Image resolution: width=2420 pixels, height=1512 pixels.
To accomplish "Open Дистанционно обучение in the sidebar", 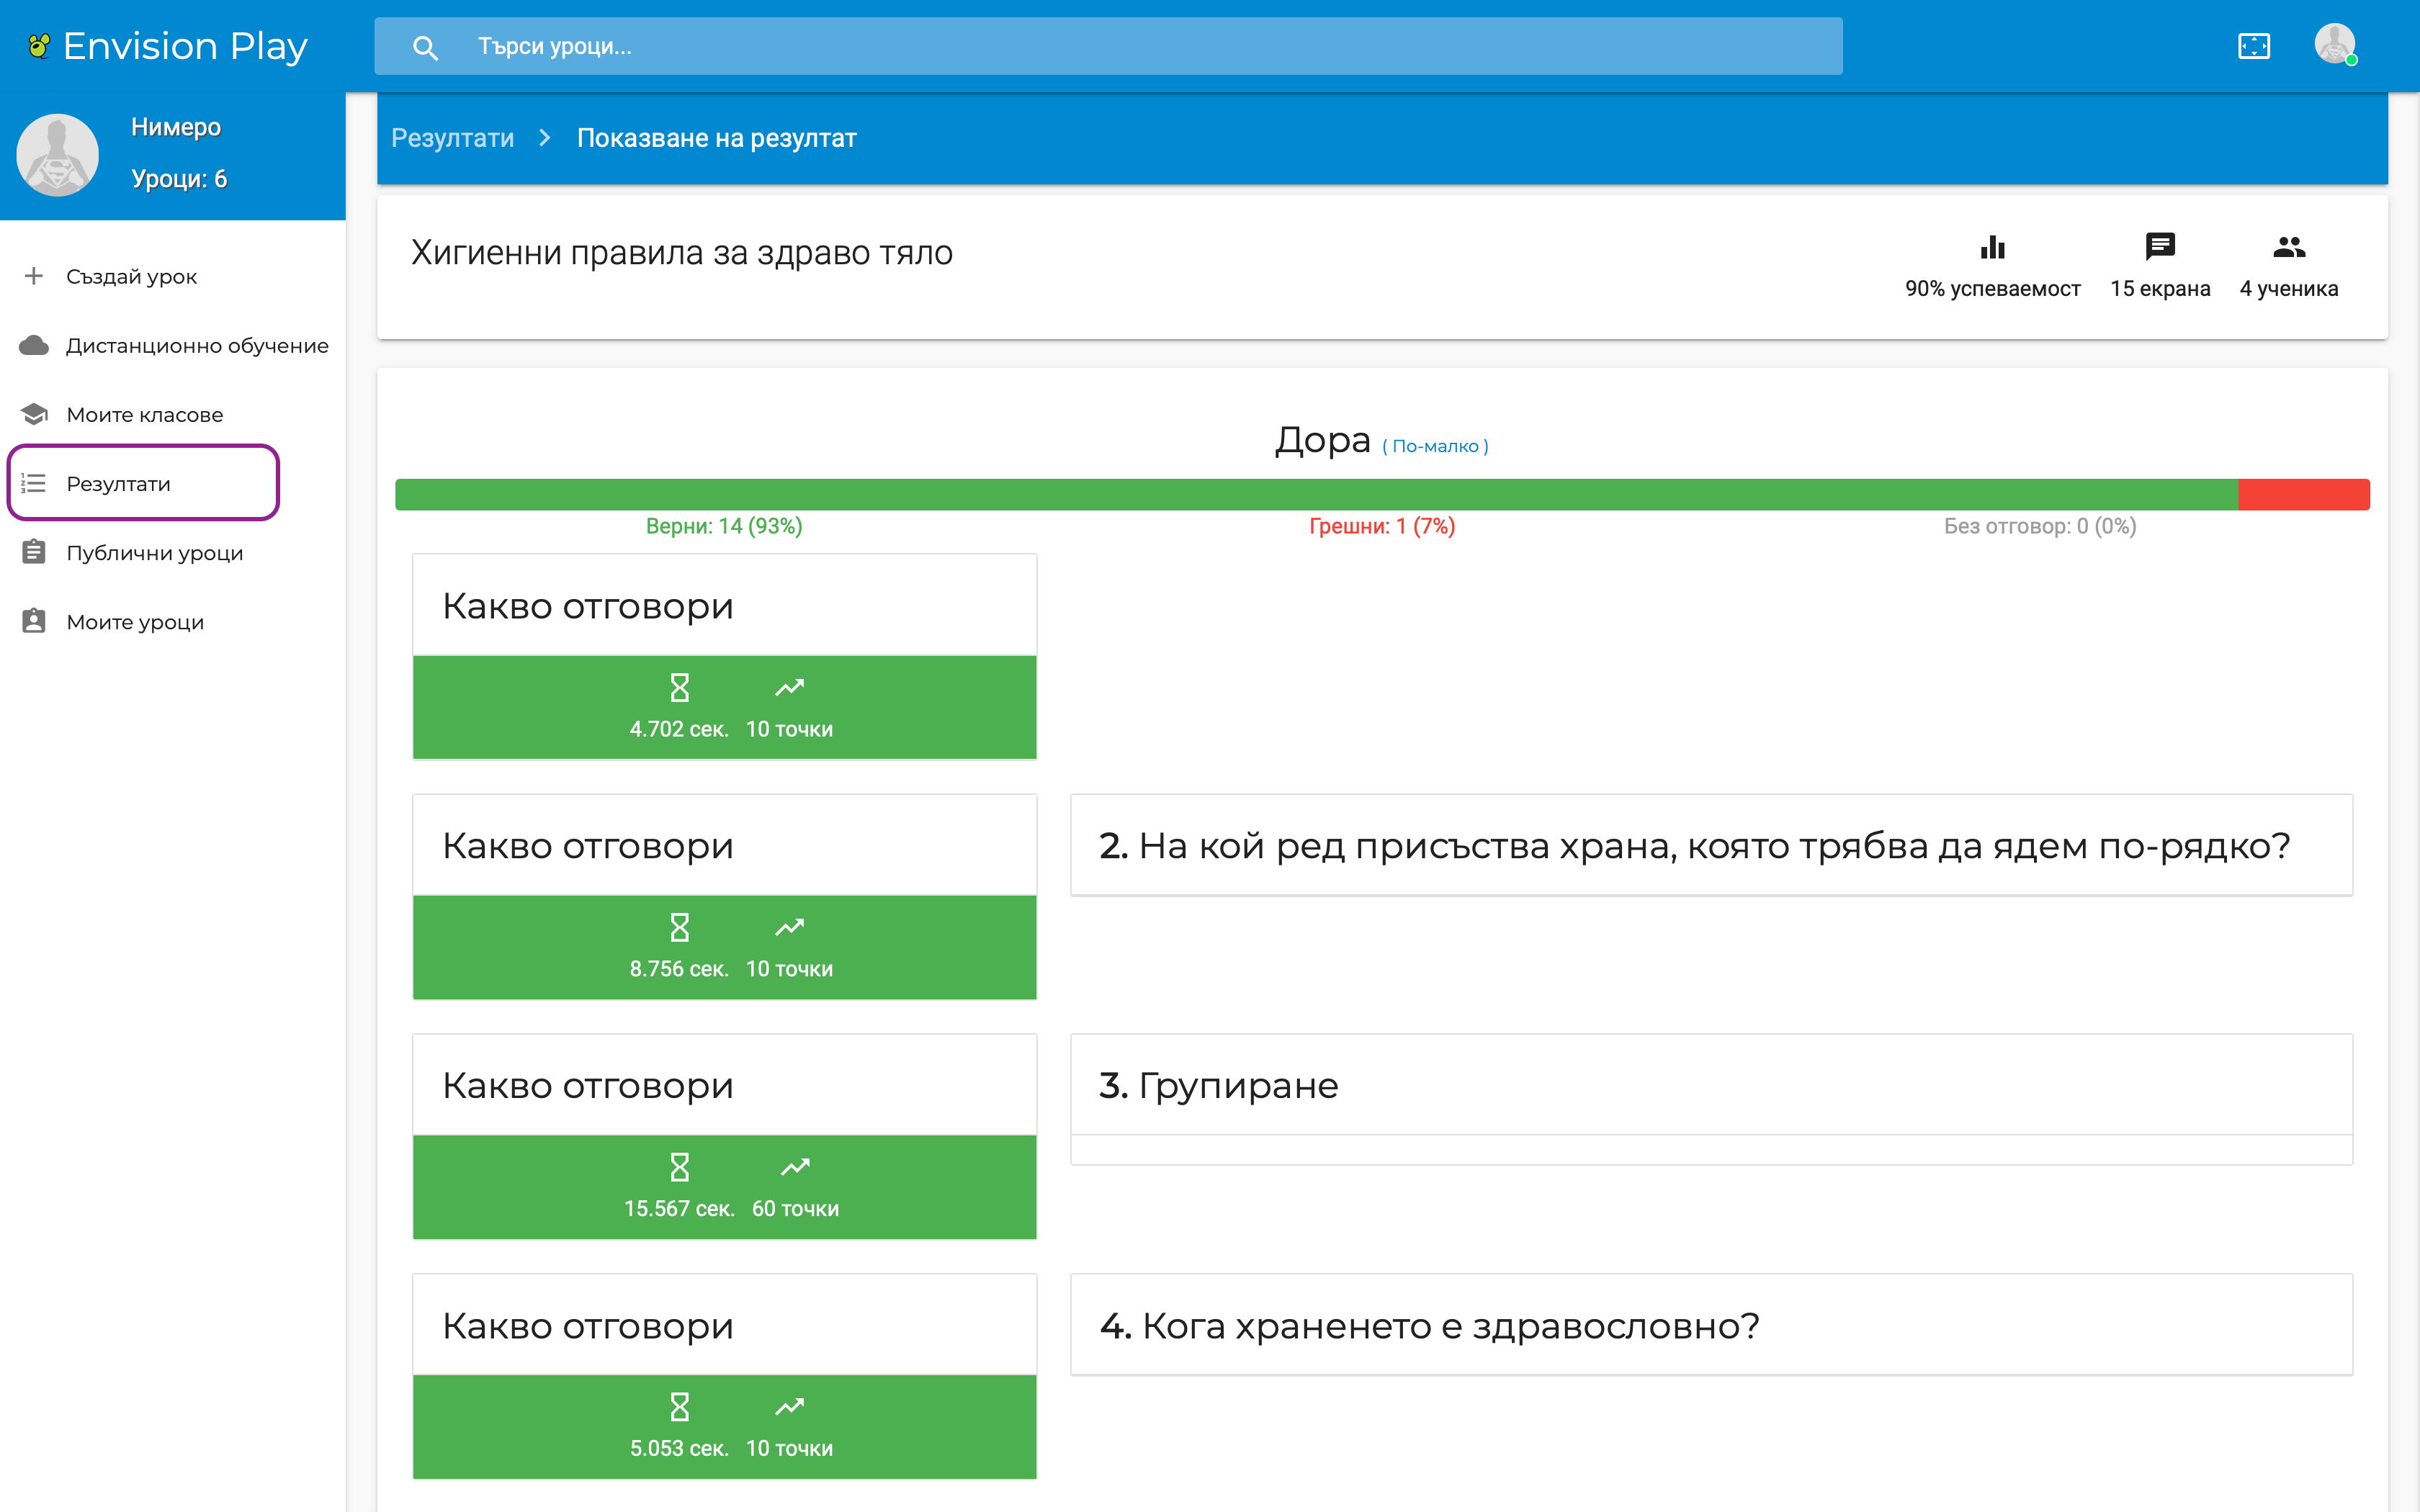I will tap(197, 345).
